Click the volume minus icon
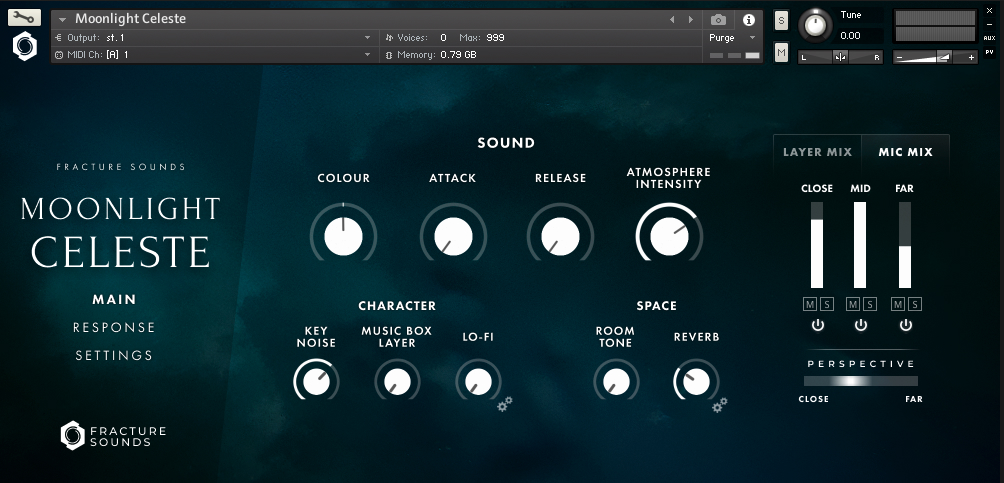 pyautogui.click(x=899, y=58)
